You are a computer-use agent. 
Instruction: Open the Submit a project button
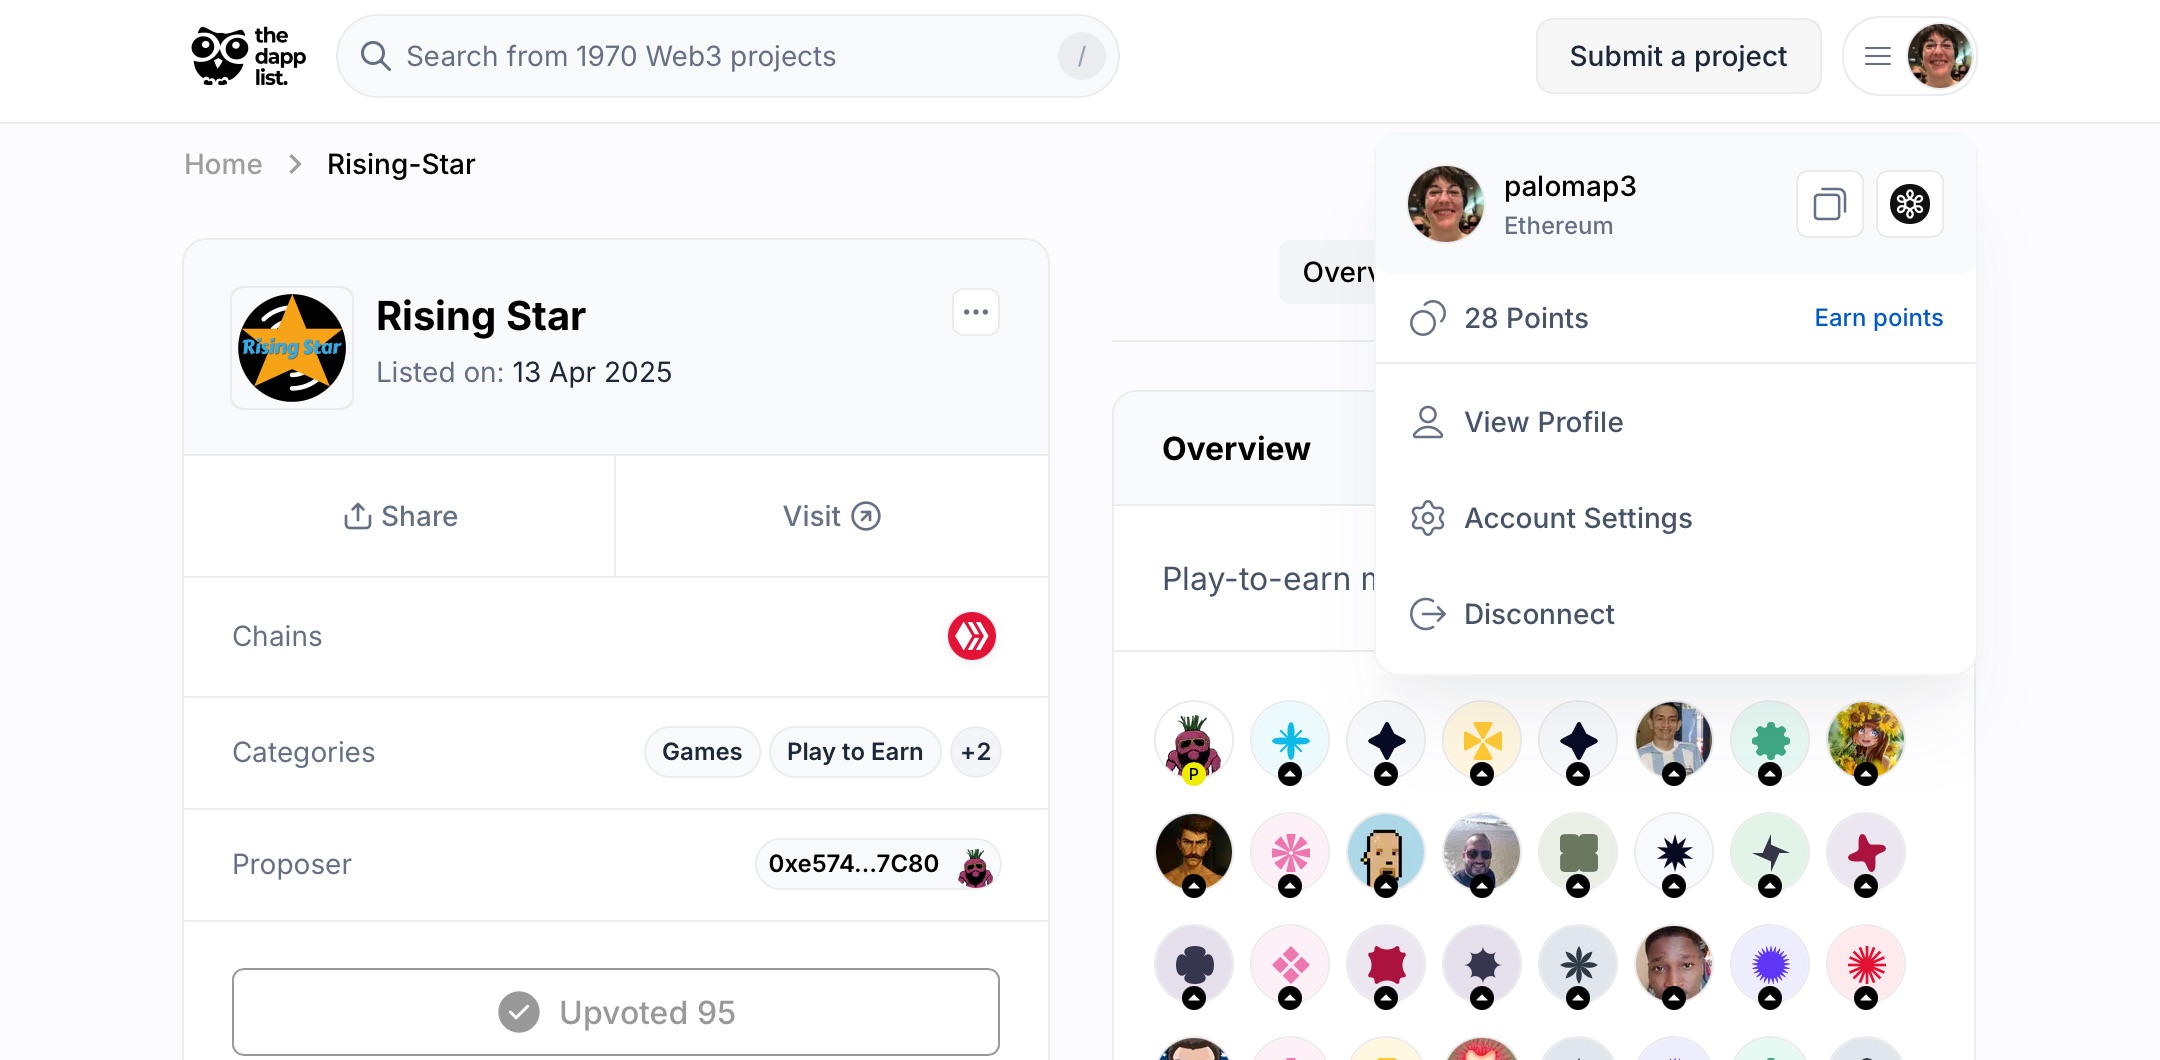point(1678,56)
